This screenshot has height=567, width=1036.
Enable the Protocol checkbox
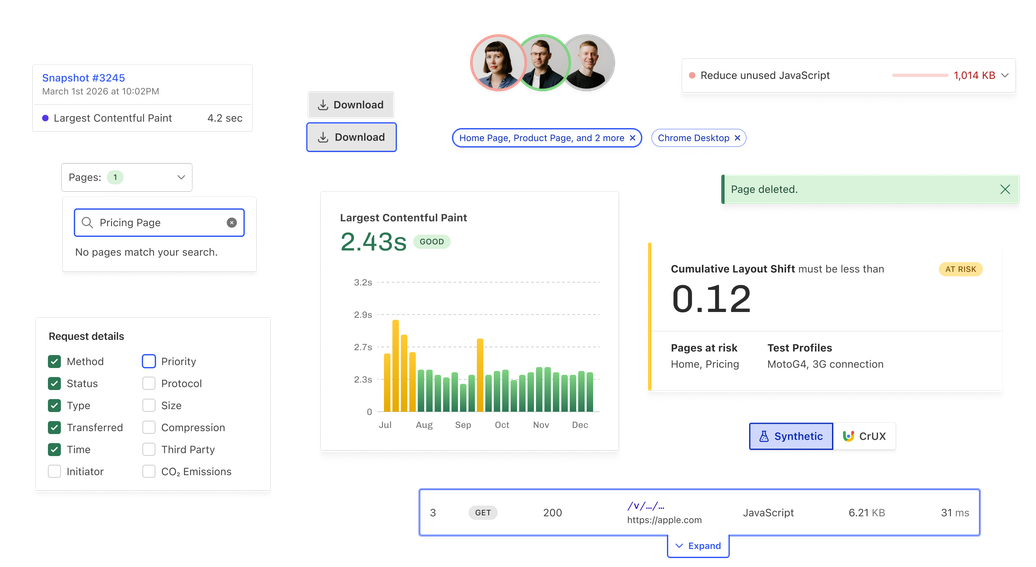coord(149,383)
